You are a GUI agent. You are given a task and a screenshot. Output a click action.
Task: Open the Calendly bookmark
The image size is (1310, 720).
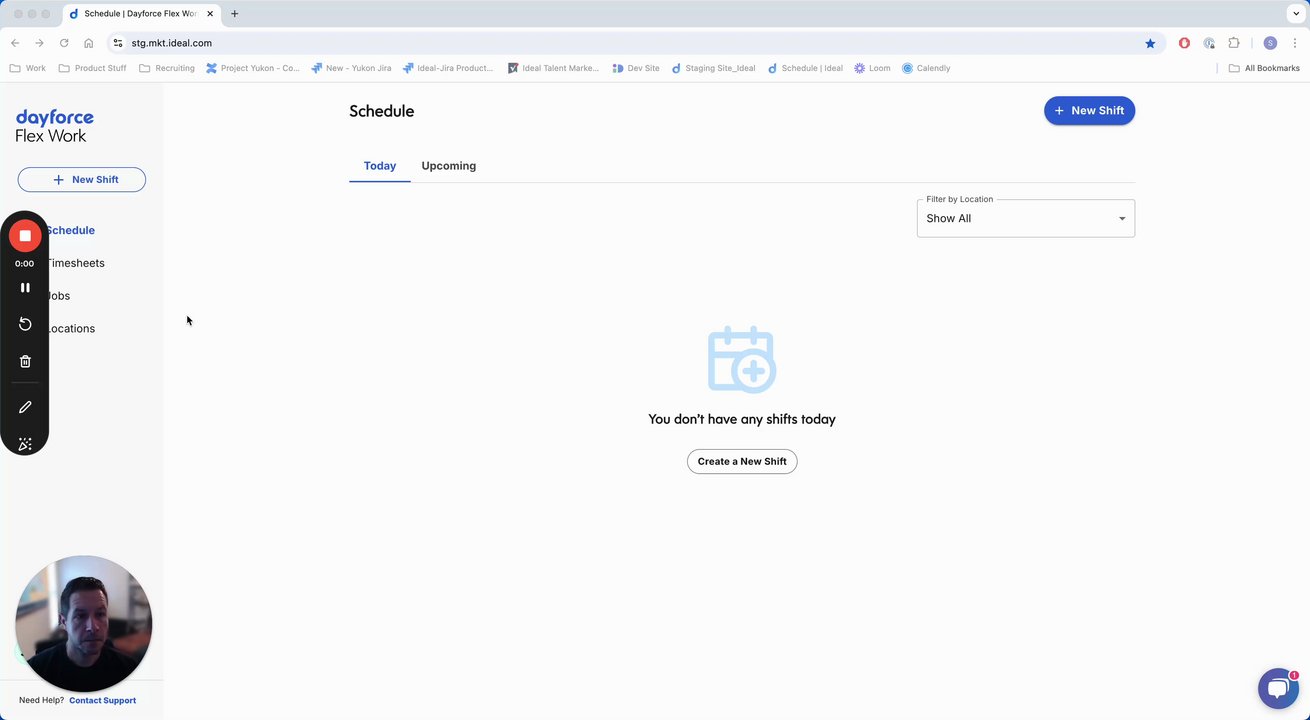tap(926, 68)
